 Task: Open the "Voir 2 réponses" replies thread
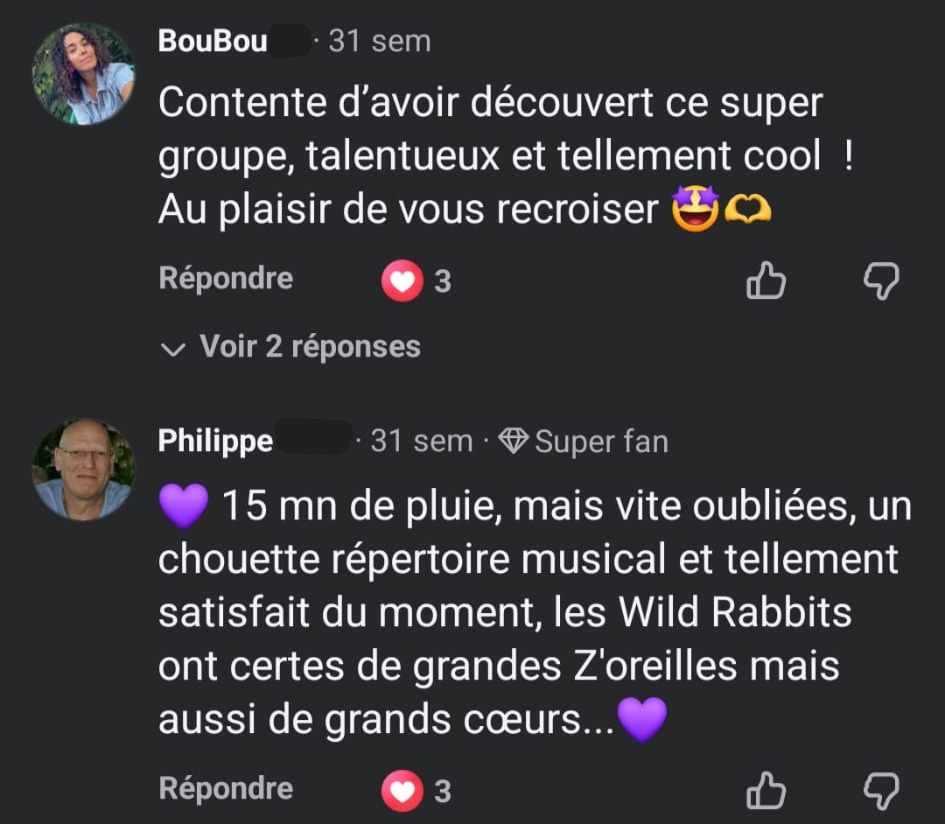[x=309, y=347]
